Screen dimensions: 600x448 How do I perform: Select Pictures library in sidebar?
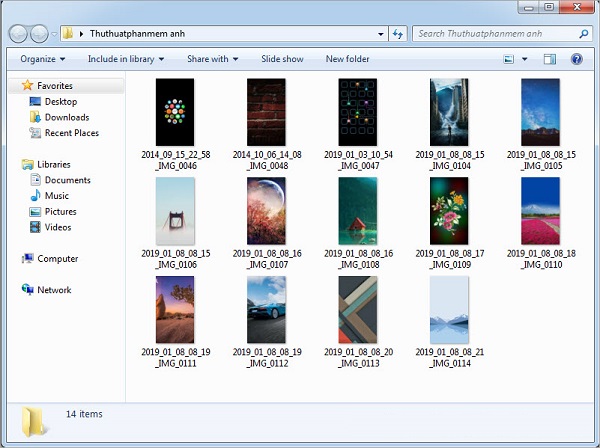coord(60,212)
